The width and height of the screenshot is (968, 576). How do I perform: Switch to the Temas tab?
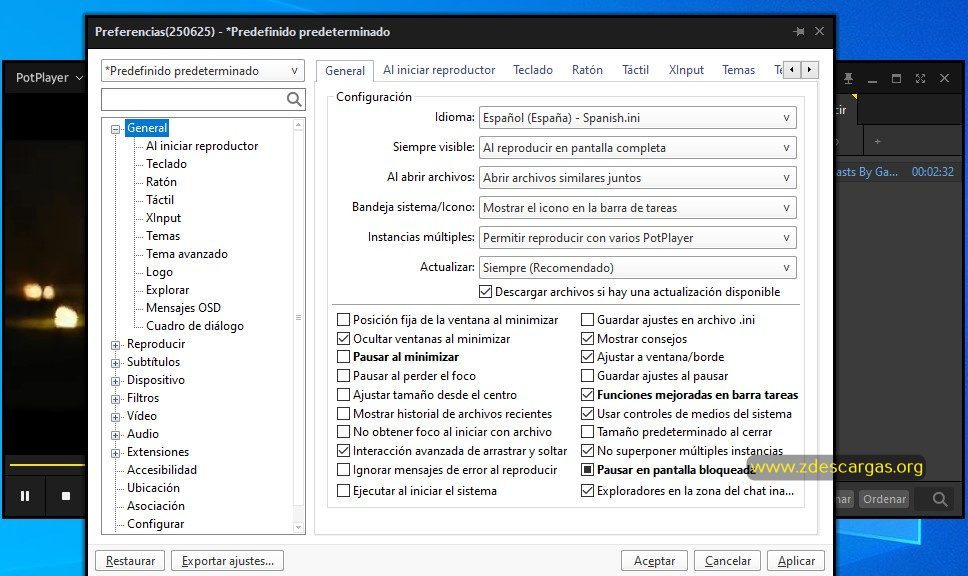pos(738,70)
